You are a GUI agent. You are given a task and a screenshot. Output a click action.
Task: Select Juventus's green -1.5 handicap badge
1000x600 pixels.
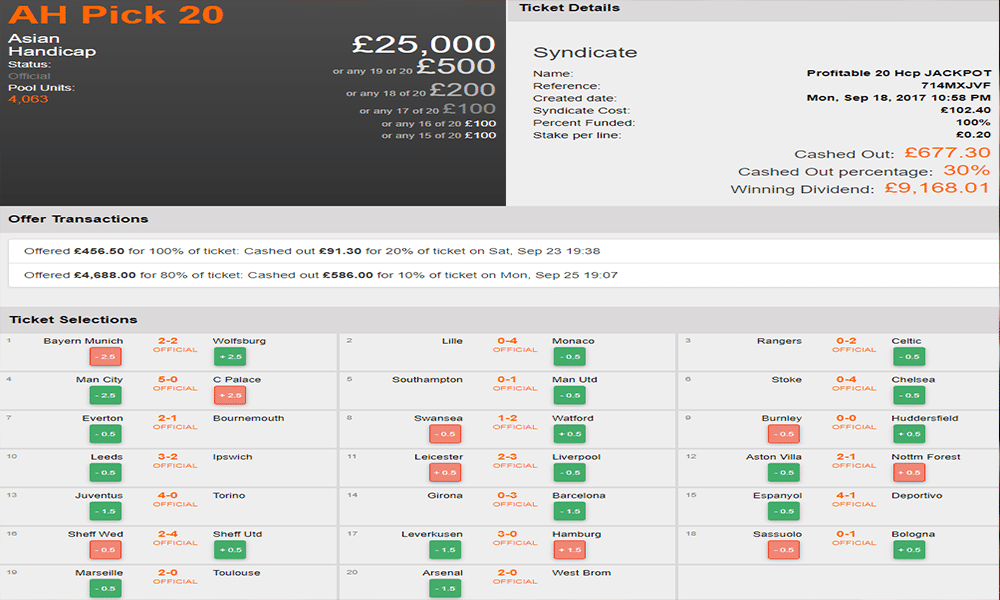click(x=106, y=511)
